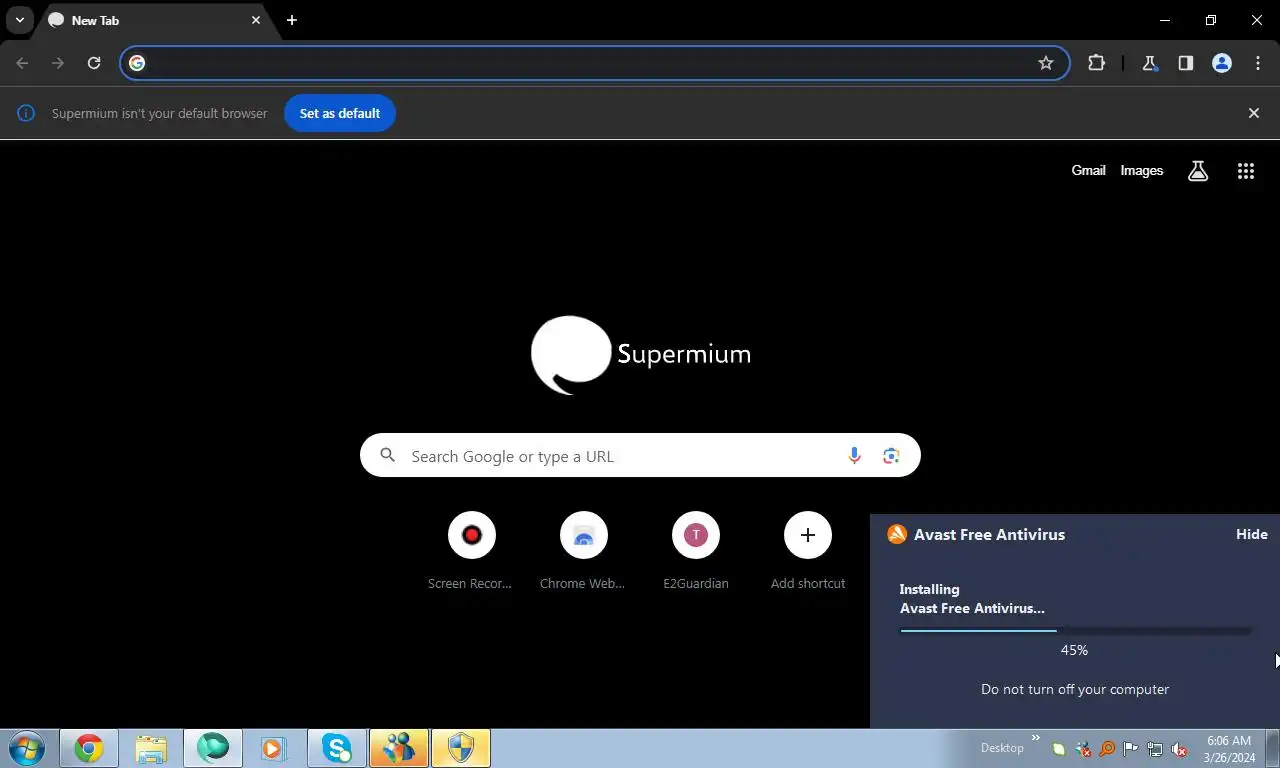Open the installer shield taskbar button
The height and width of the screenshot is (768, 1280).
pos(461,748)
